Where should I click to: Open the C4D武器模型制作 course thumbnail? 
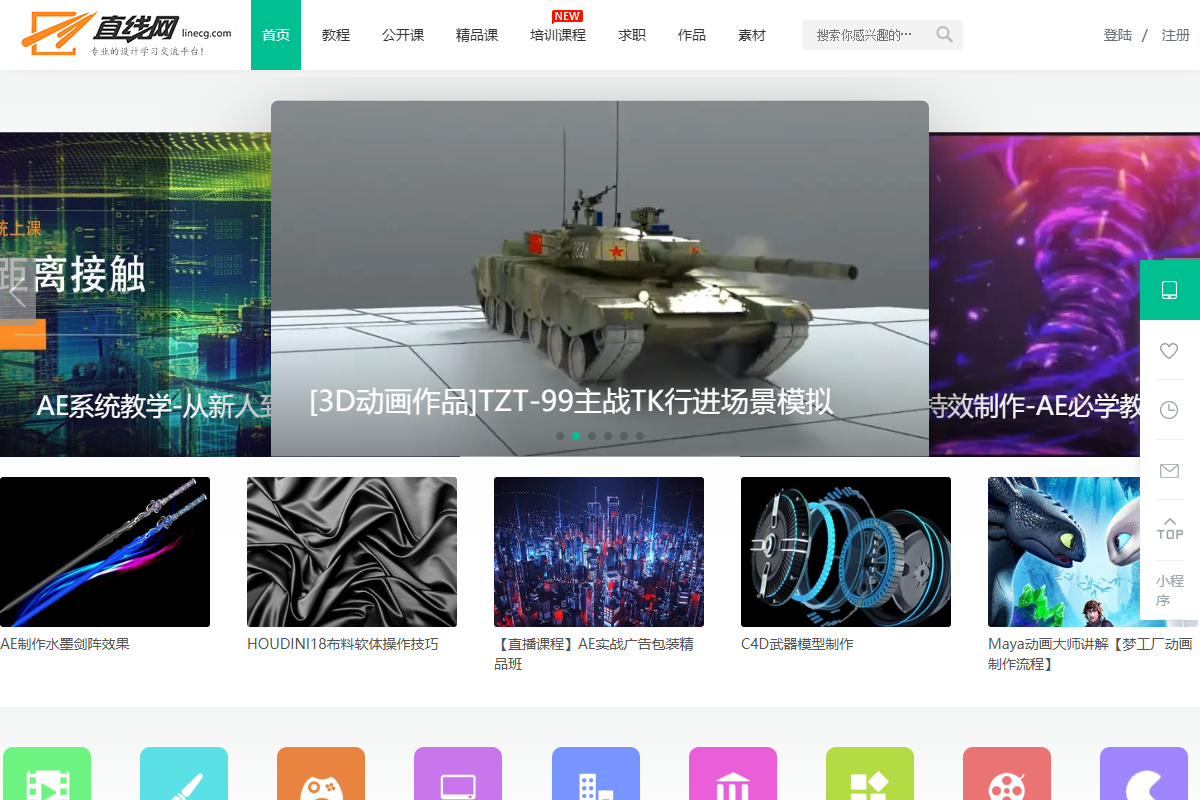click(x=845, y=551)
